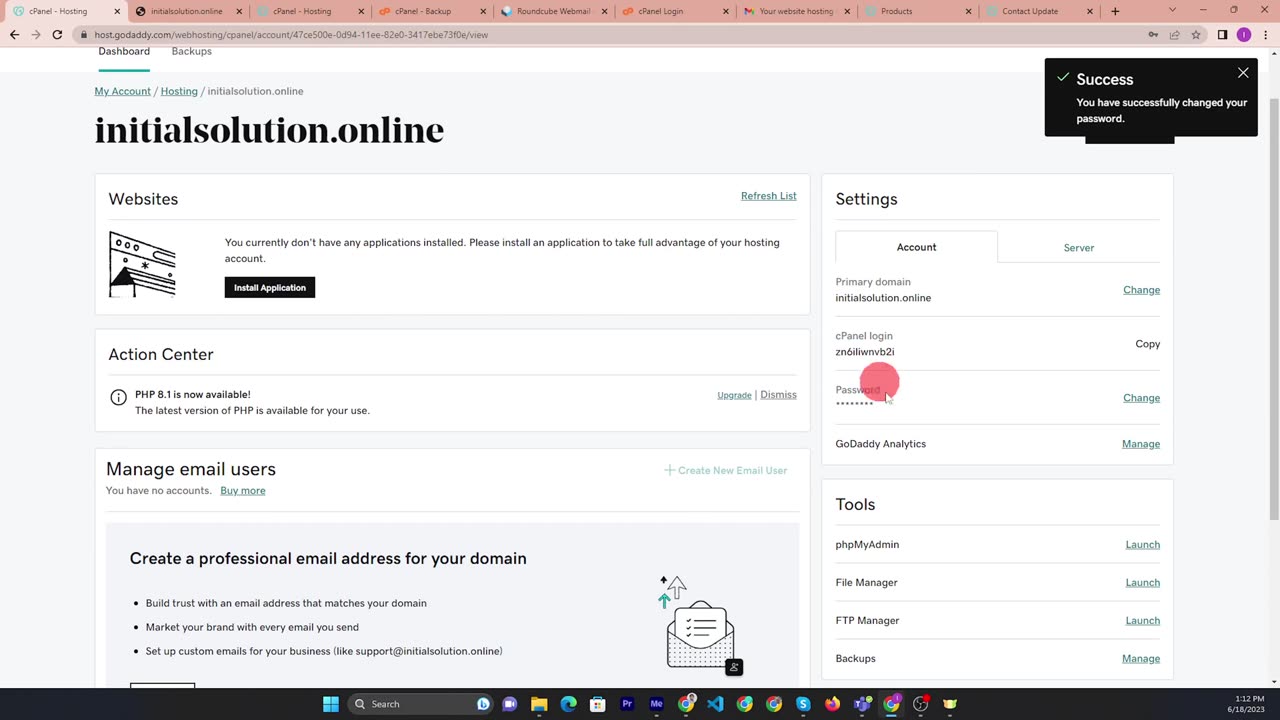Switch to the Products tab
This screenshot has width=1280, height=720.
[x=916, y=11]
